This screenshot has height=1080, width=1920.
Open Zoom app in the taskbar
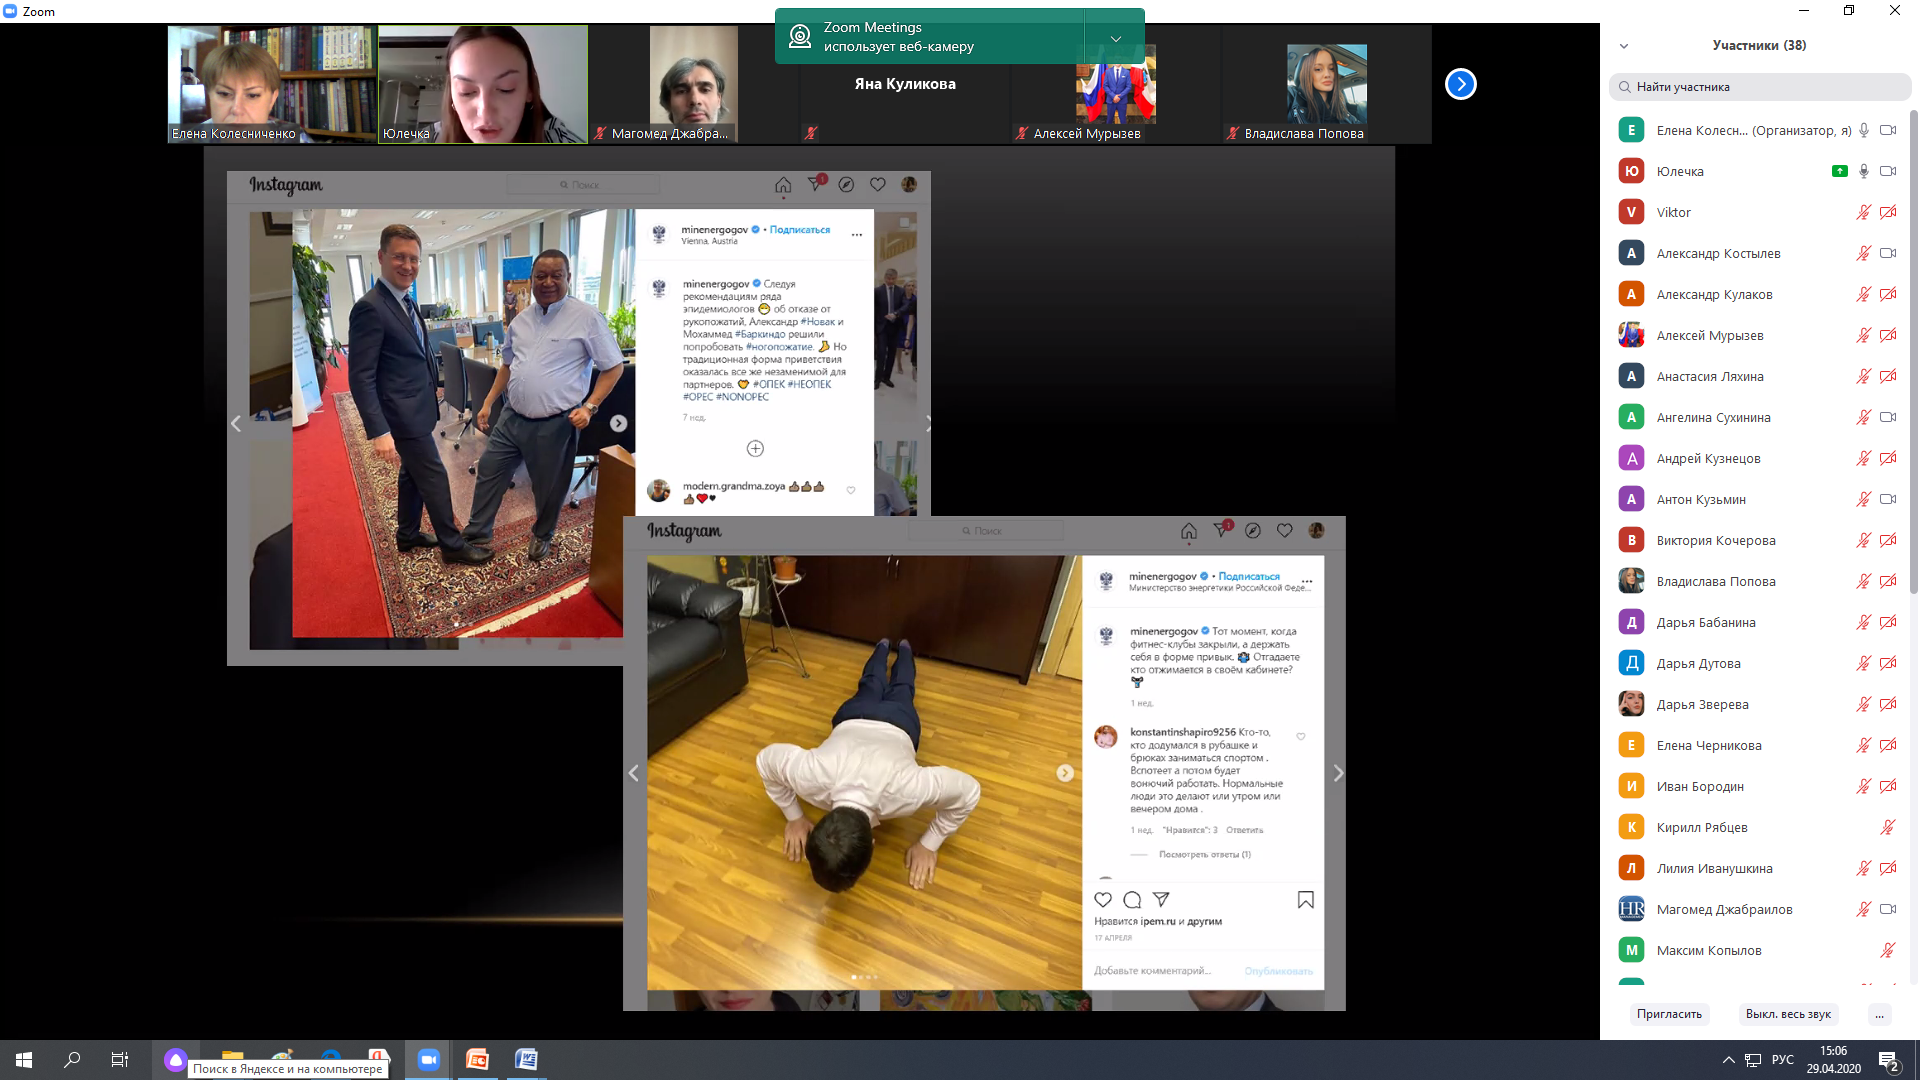tap(429, 1060)
